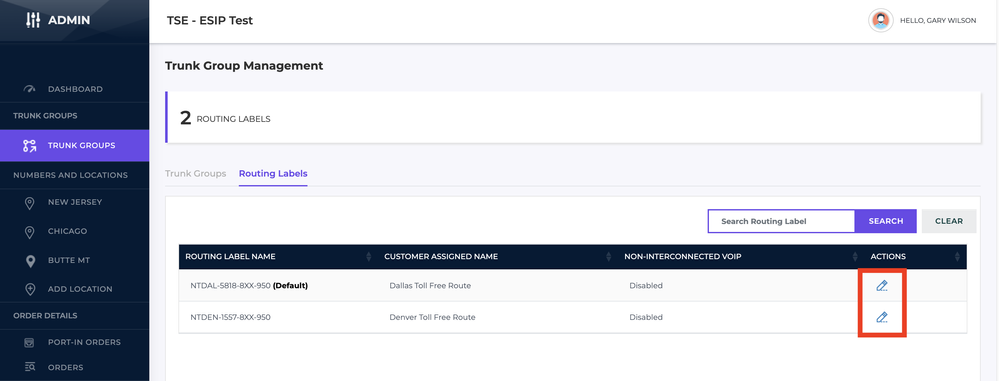Switch to the Trunk Groups tab

coord(196,173)
